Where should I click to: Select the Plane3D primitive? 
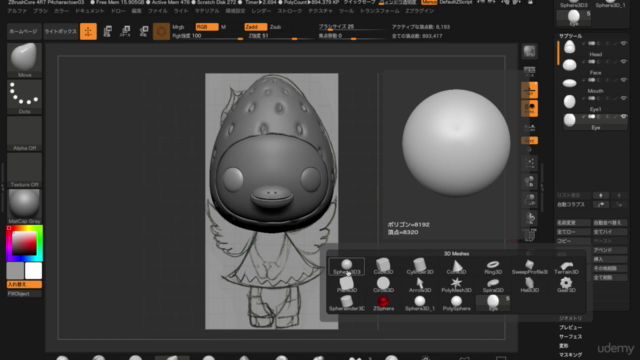(347, 285)
